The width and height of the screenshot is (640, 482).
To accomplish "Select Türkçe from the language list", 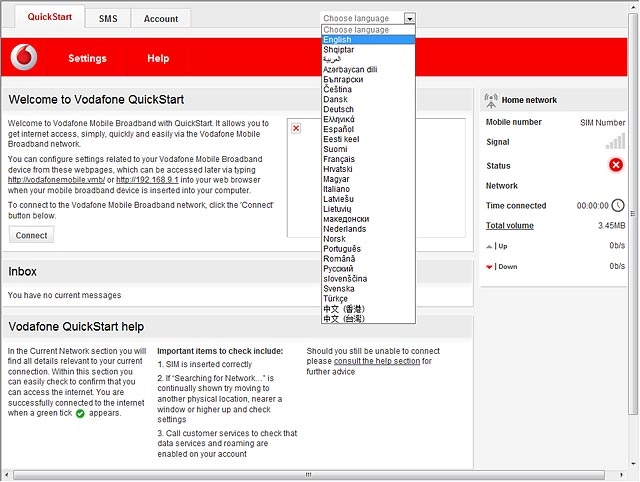I will tap(368, 299).
